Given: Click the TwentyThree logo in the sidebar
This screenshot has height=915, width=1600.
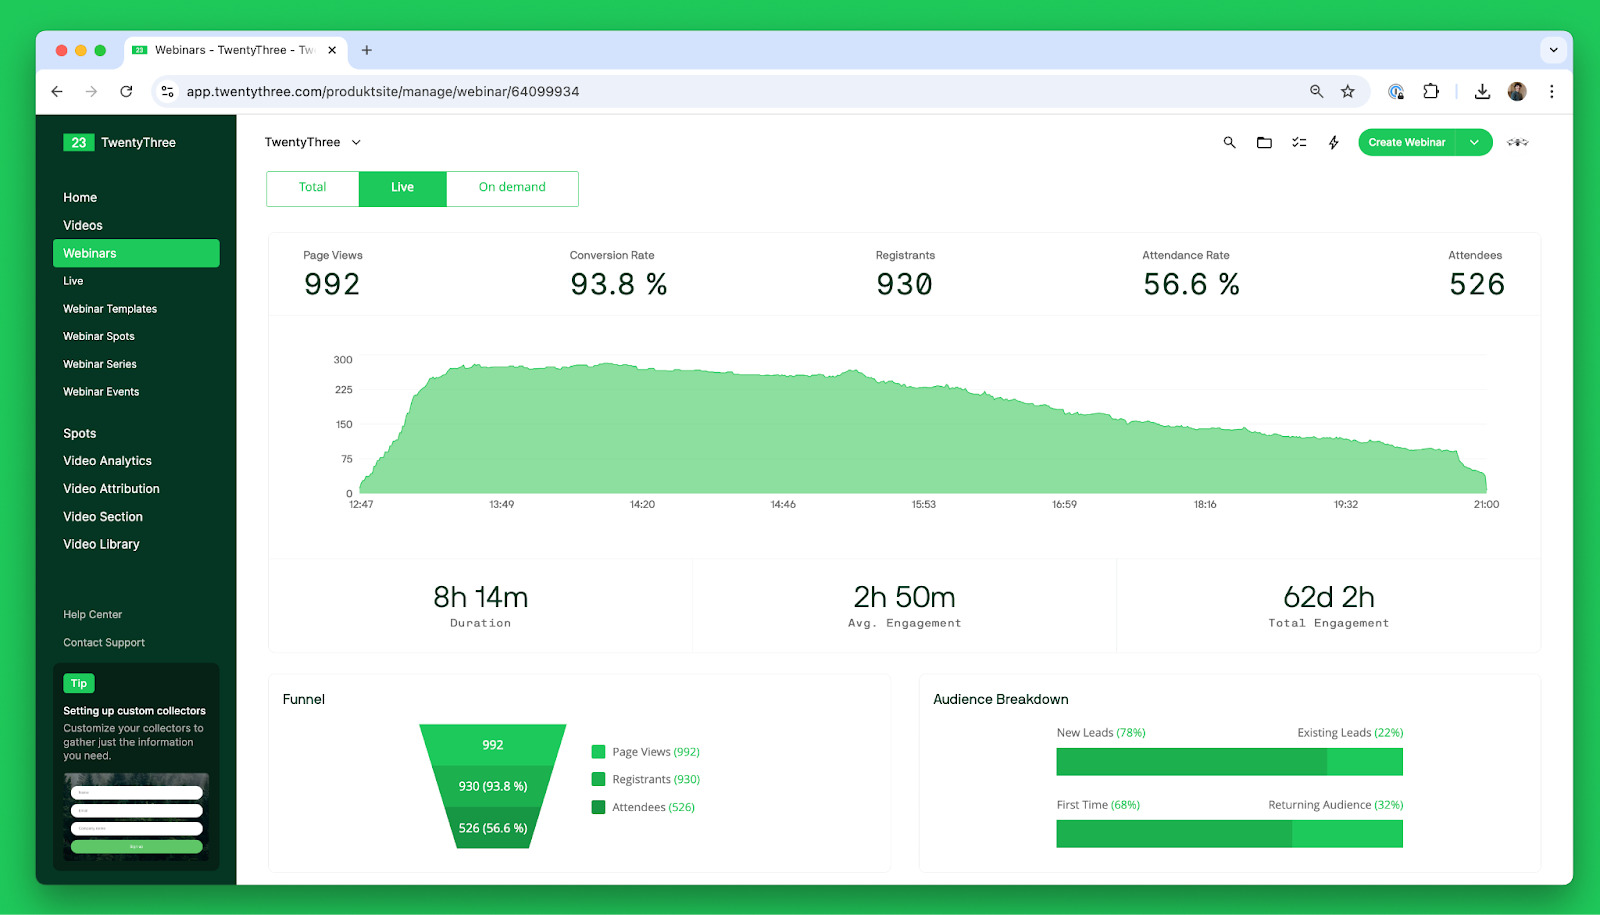Looking at the screenshot, I should [120, 143].
